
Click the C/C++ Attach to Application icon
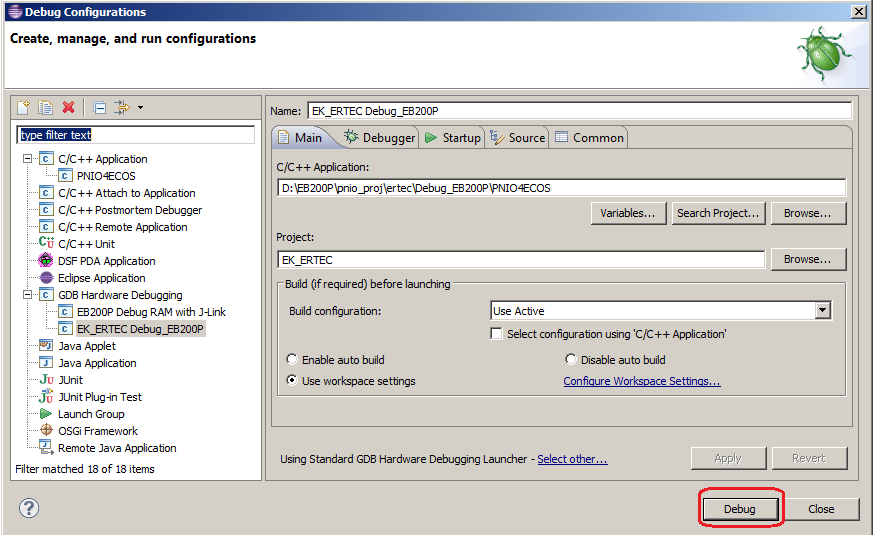tap(46, 193)
